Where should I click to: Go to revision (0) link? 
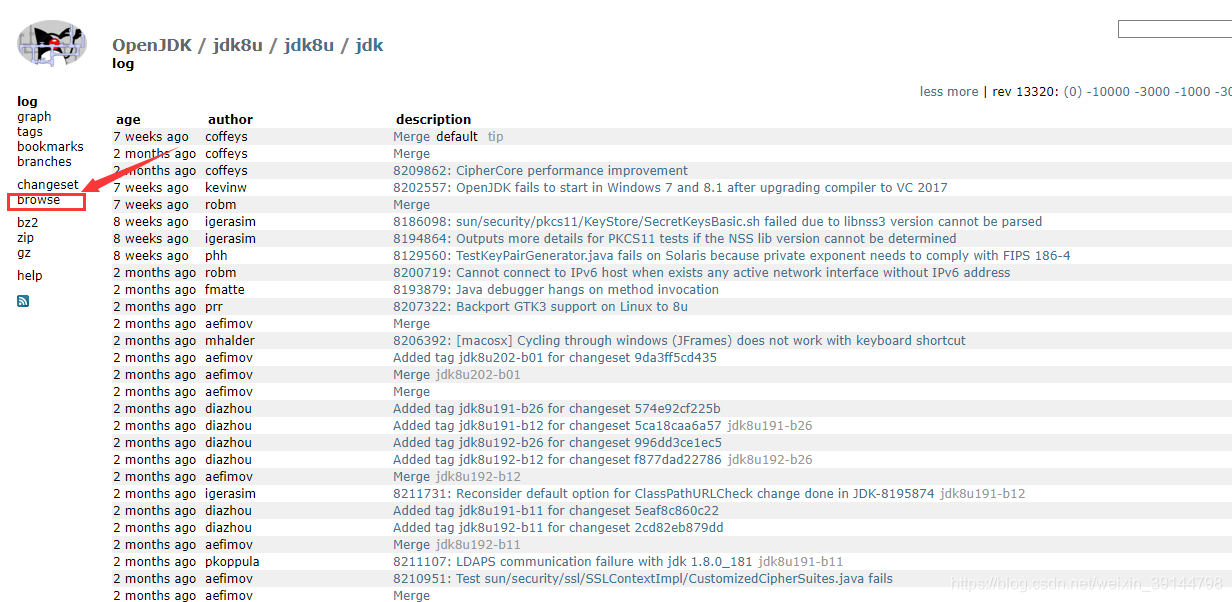tap(1072, 92)
